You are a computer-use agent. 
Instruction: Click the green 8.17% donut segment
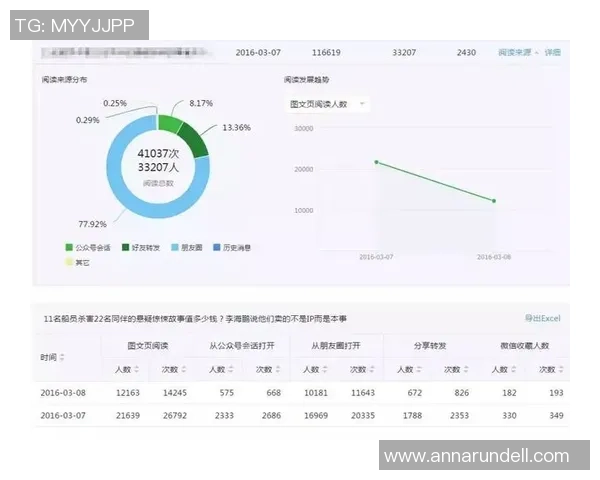click(x=168, y=123)
